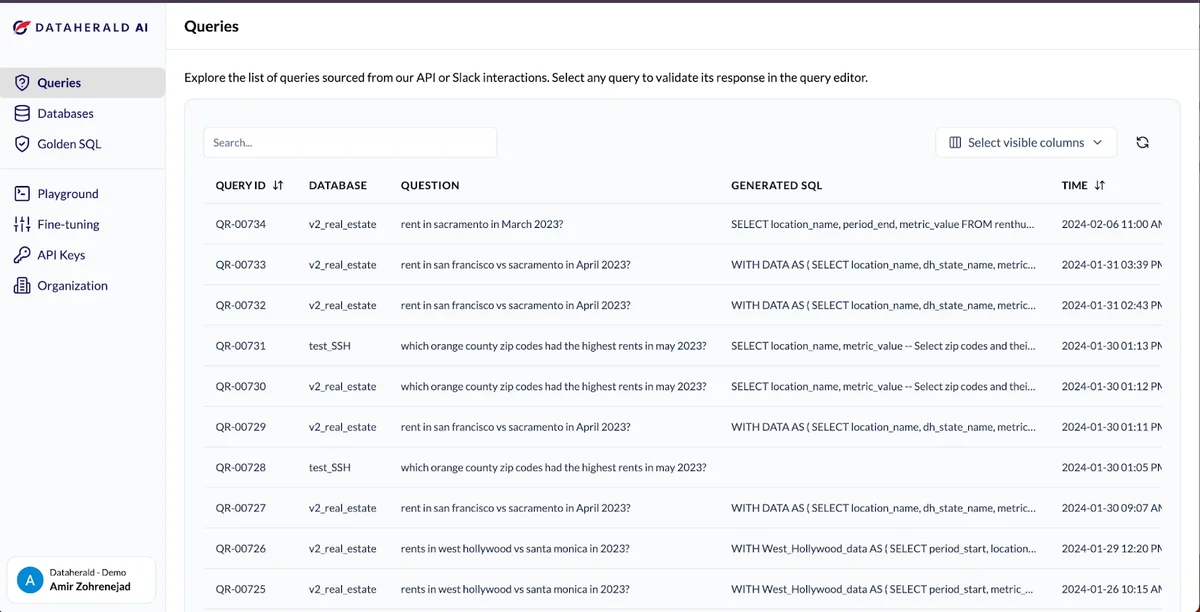Select the Queries shield icon in sidebar
Screen dimensions: 1200x612
point(22,82)
